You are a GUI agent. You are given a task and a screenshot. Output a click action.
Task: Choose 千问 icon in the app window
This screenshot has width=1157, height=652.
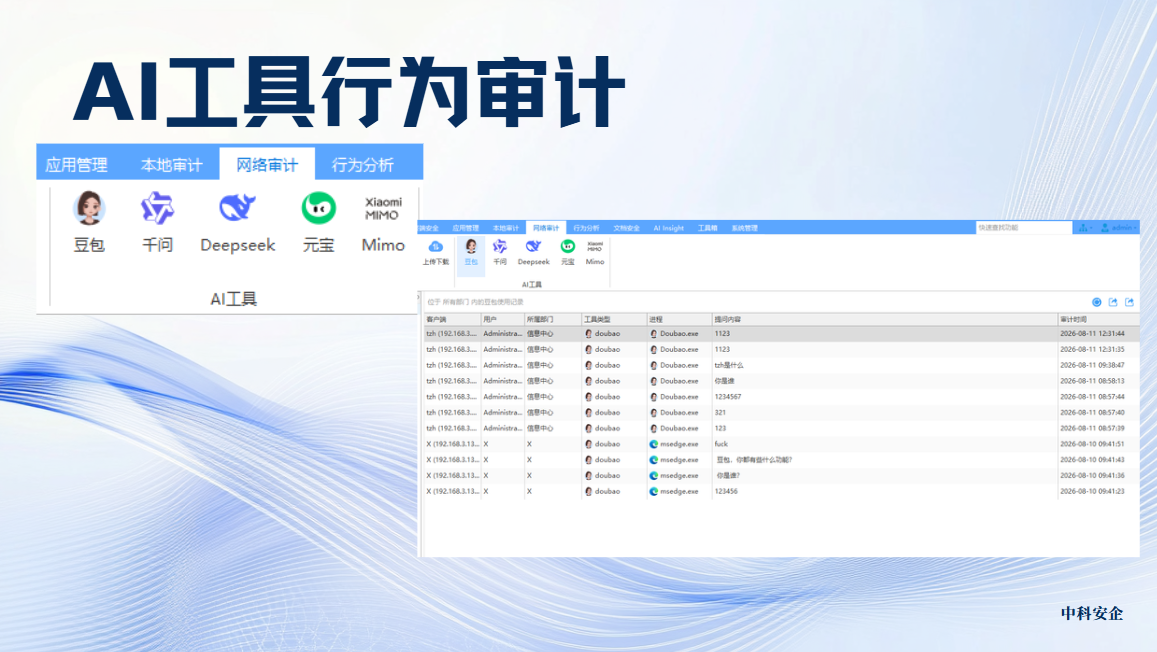point(500,246)
